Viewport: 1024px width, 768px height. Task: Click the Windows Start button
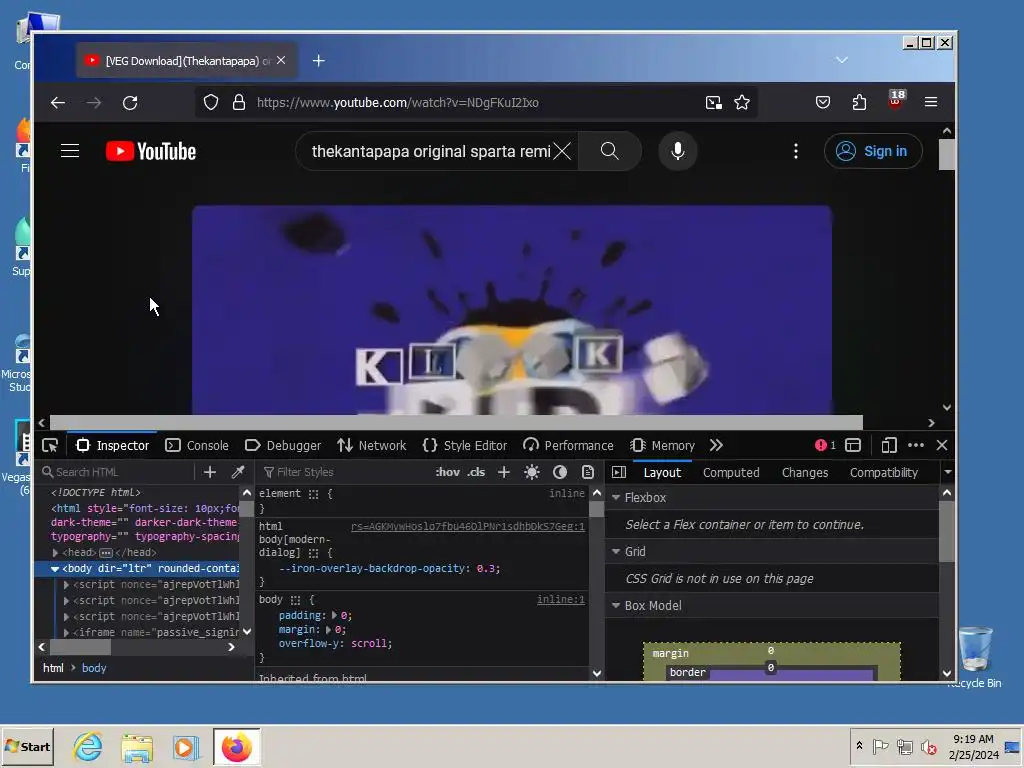pos(27,746)
